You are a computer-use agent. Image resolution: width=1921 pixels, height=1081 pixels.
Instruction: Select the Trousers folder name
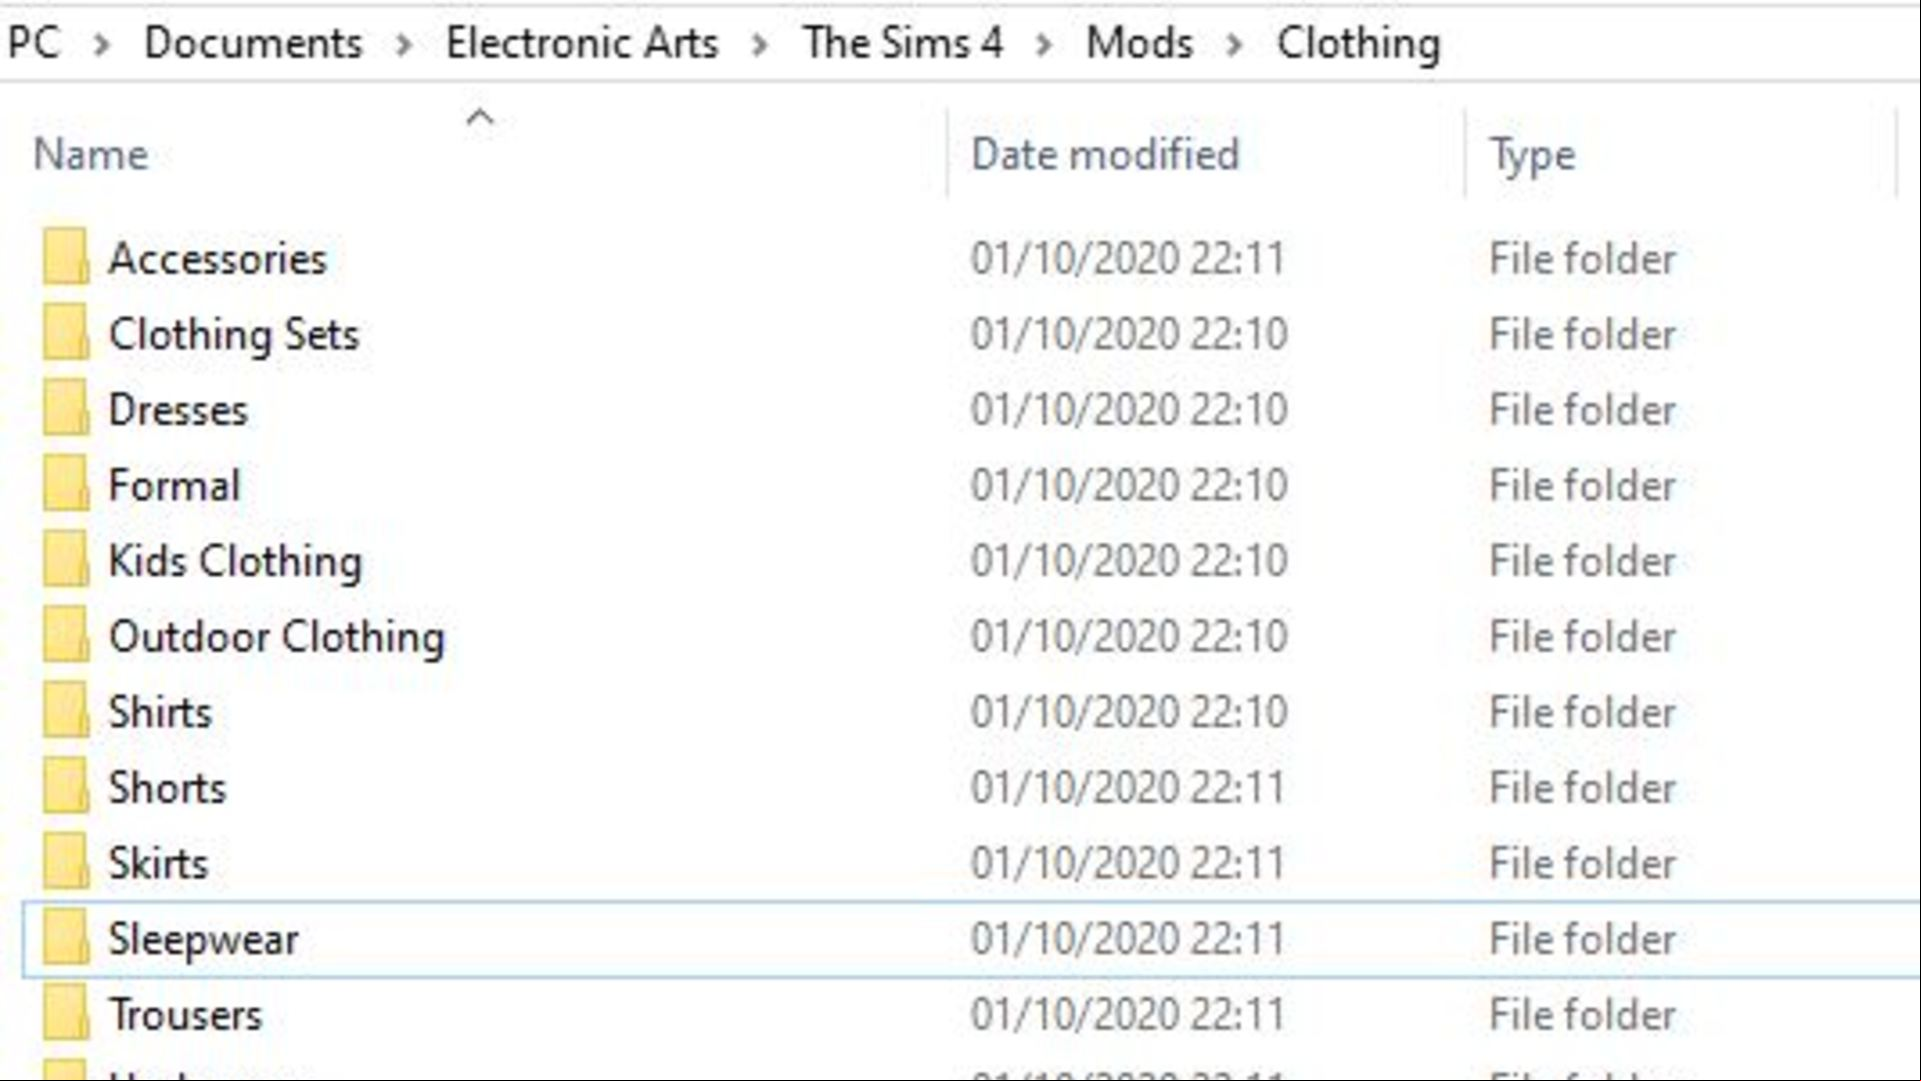coord(186,1015)
